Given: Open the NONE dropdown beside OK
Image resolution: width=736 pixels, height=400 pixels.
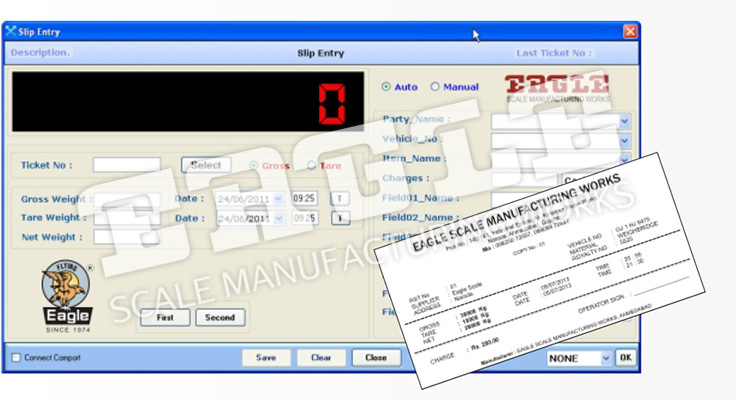Looking at the screenshot, I should (x=606, y=358).
